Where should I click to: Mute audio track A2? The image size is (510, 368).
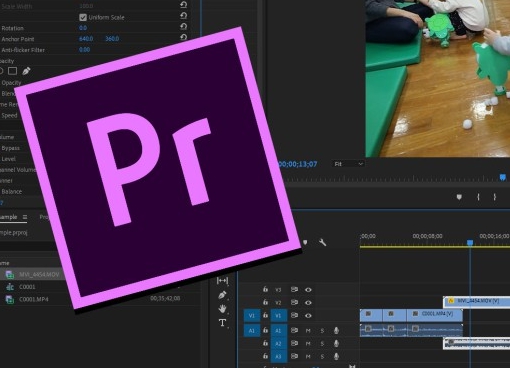(x=308, y=344)
